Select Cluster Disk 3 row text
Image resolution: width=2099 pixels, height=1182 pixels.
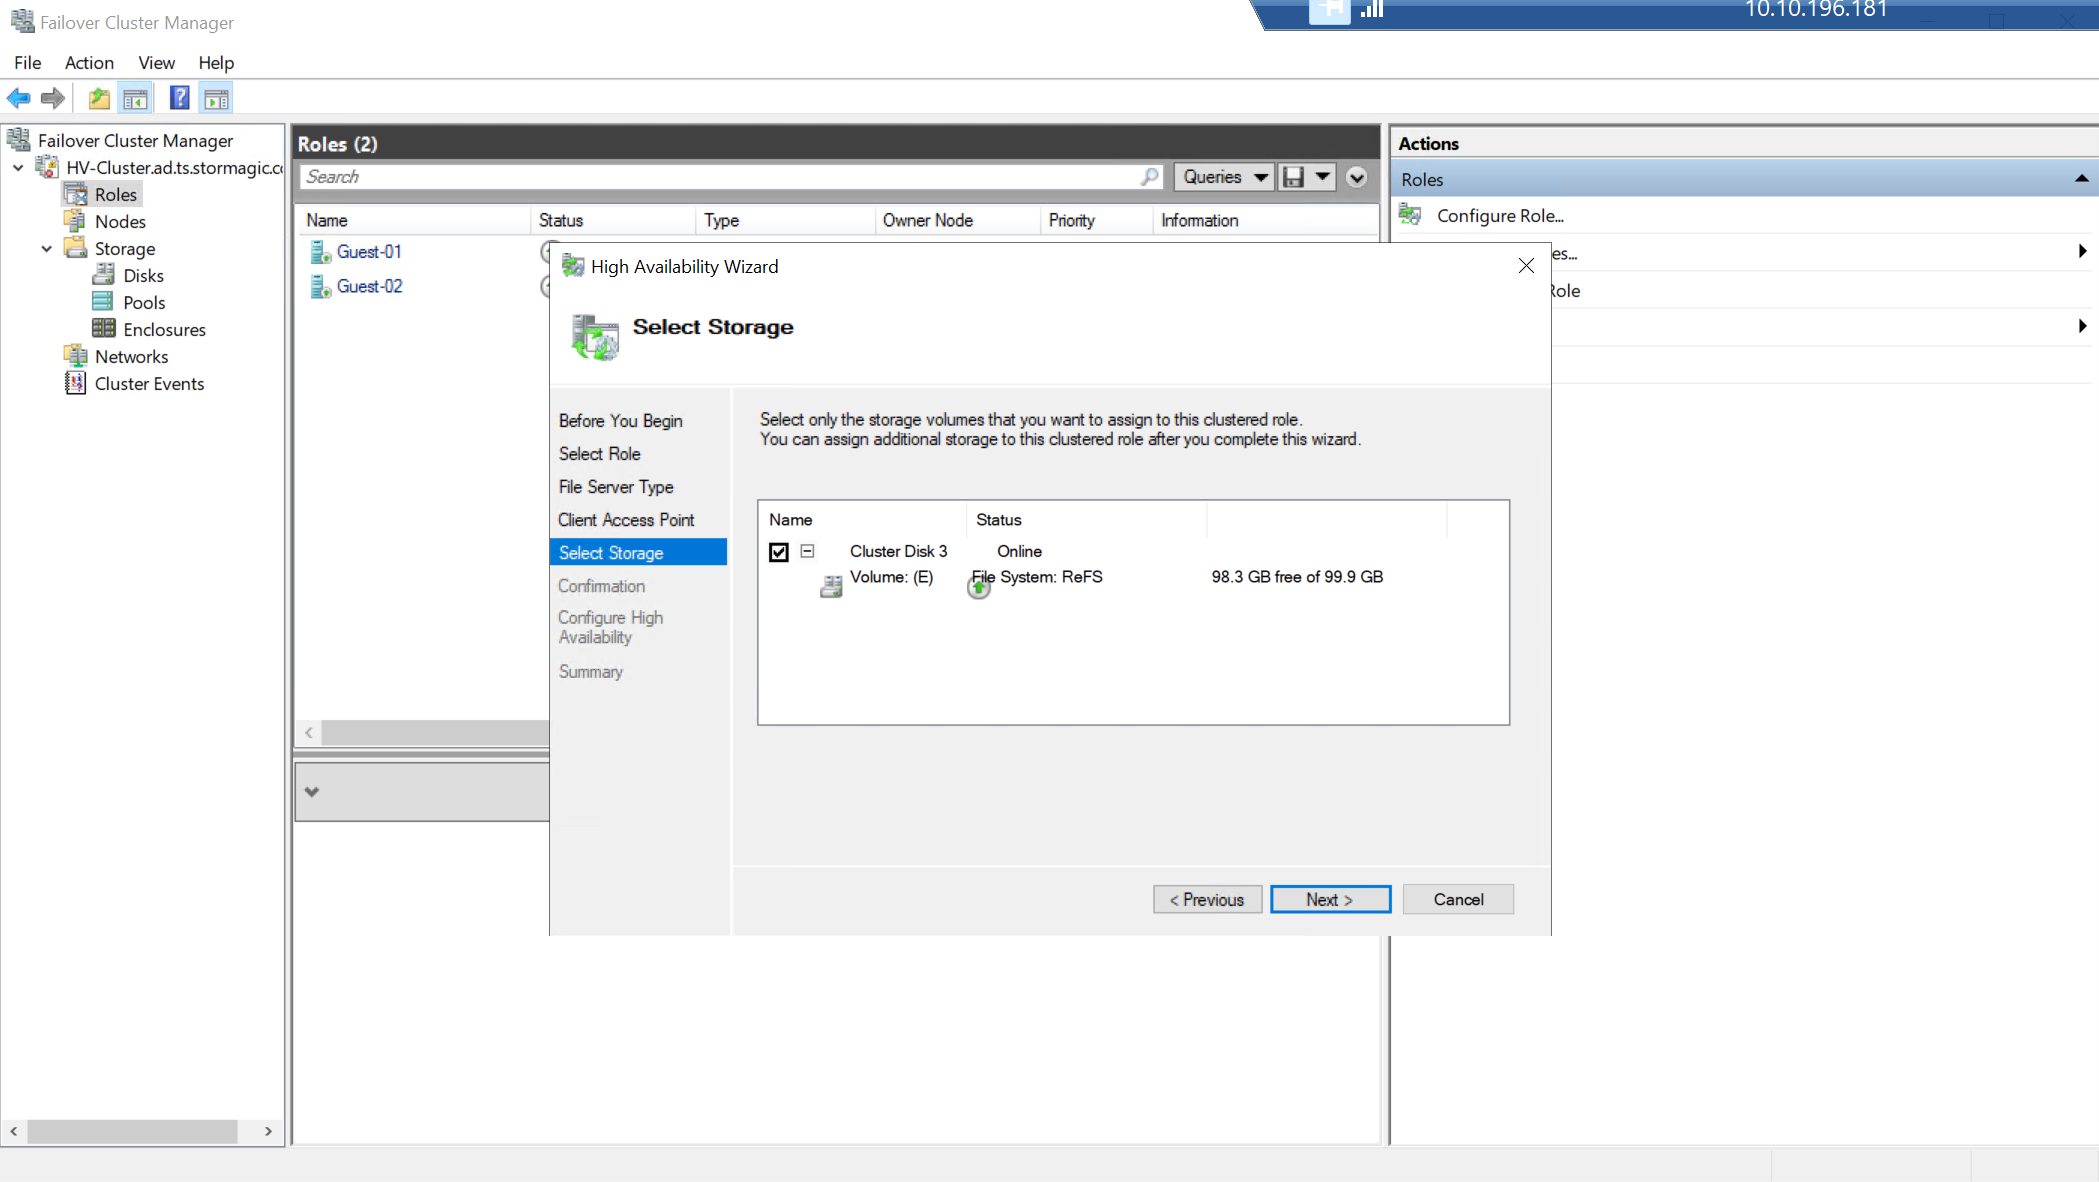(898, 551)
